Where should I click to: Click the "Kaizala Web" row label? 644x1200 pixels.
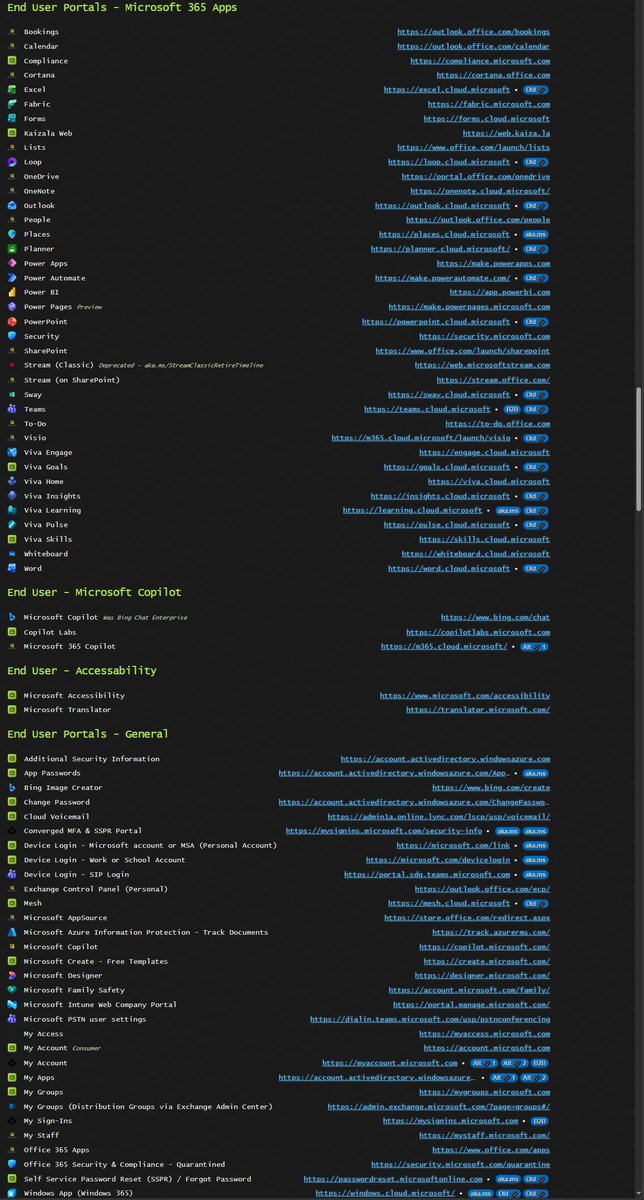click(48, 133)
